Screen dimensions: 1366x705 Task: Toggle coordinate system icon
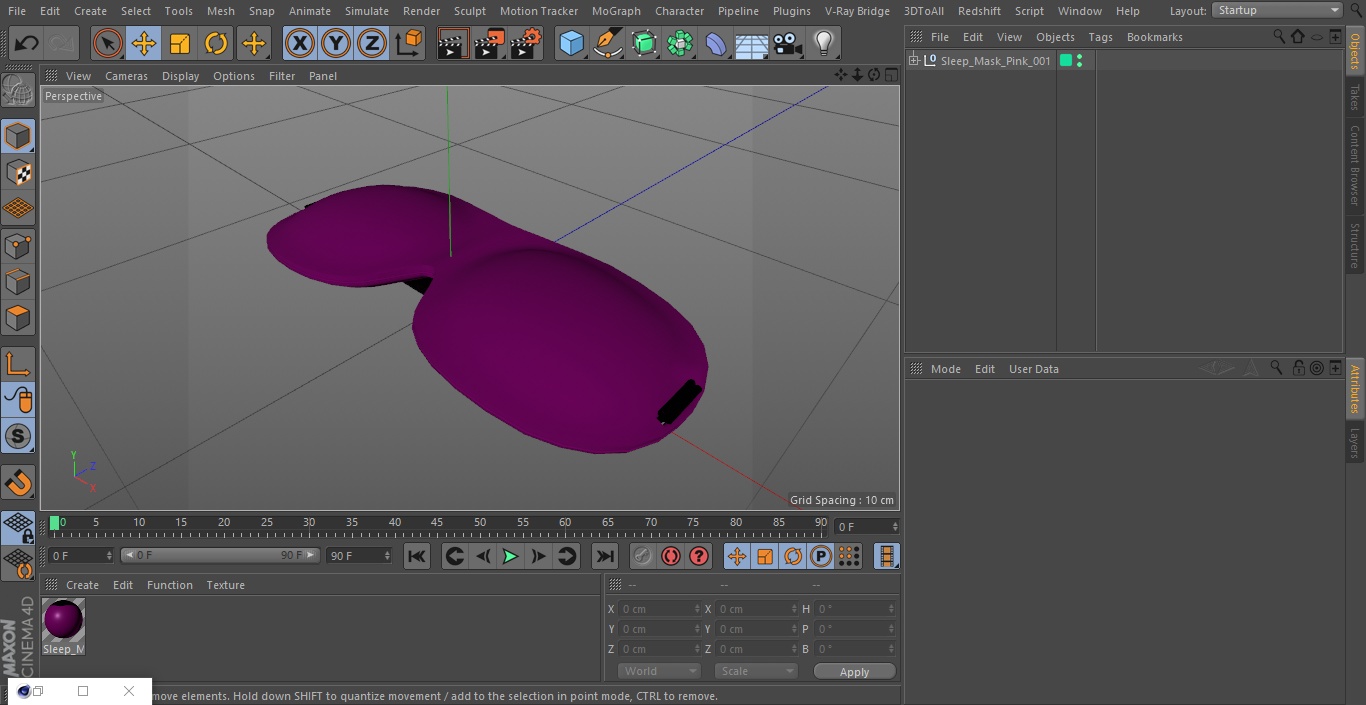(x=409, y=43)
